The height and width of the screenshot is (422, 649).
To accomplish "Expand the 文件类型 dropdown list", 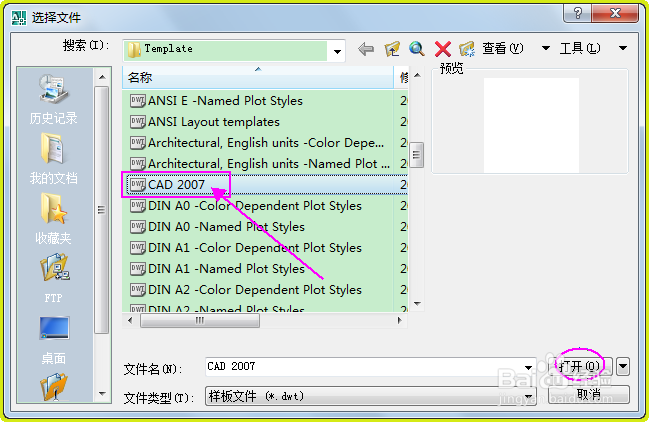I will 528,396.
